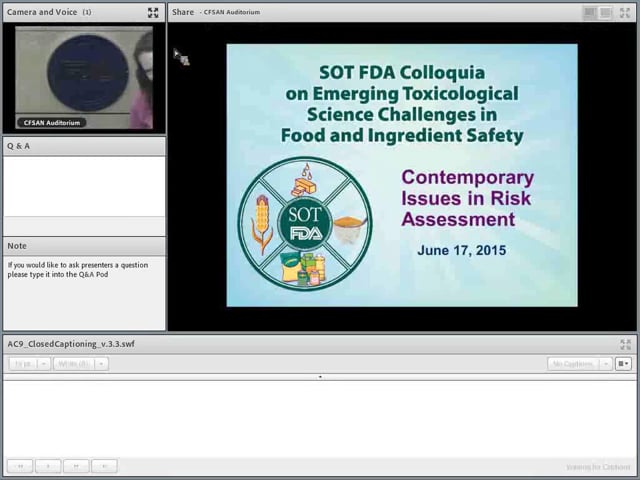
Task: Collapse the caption toolbar with the small arrow
Action: point(320,377)
